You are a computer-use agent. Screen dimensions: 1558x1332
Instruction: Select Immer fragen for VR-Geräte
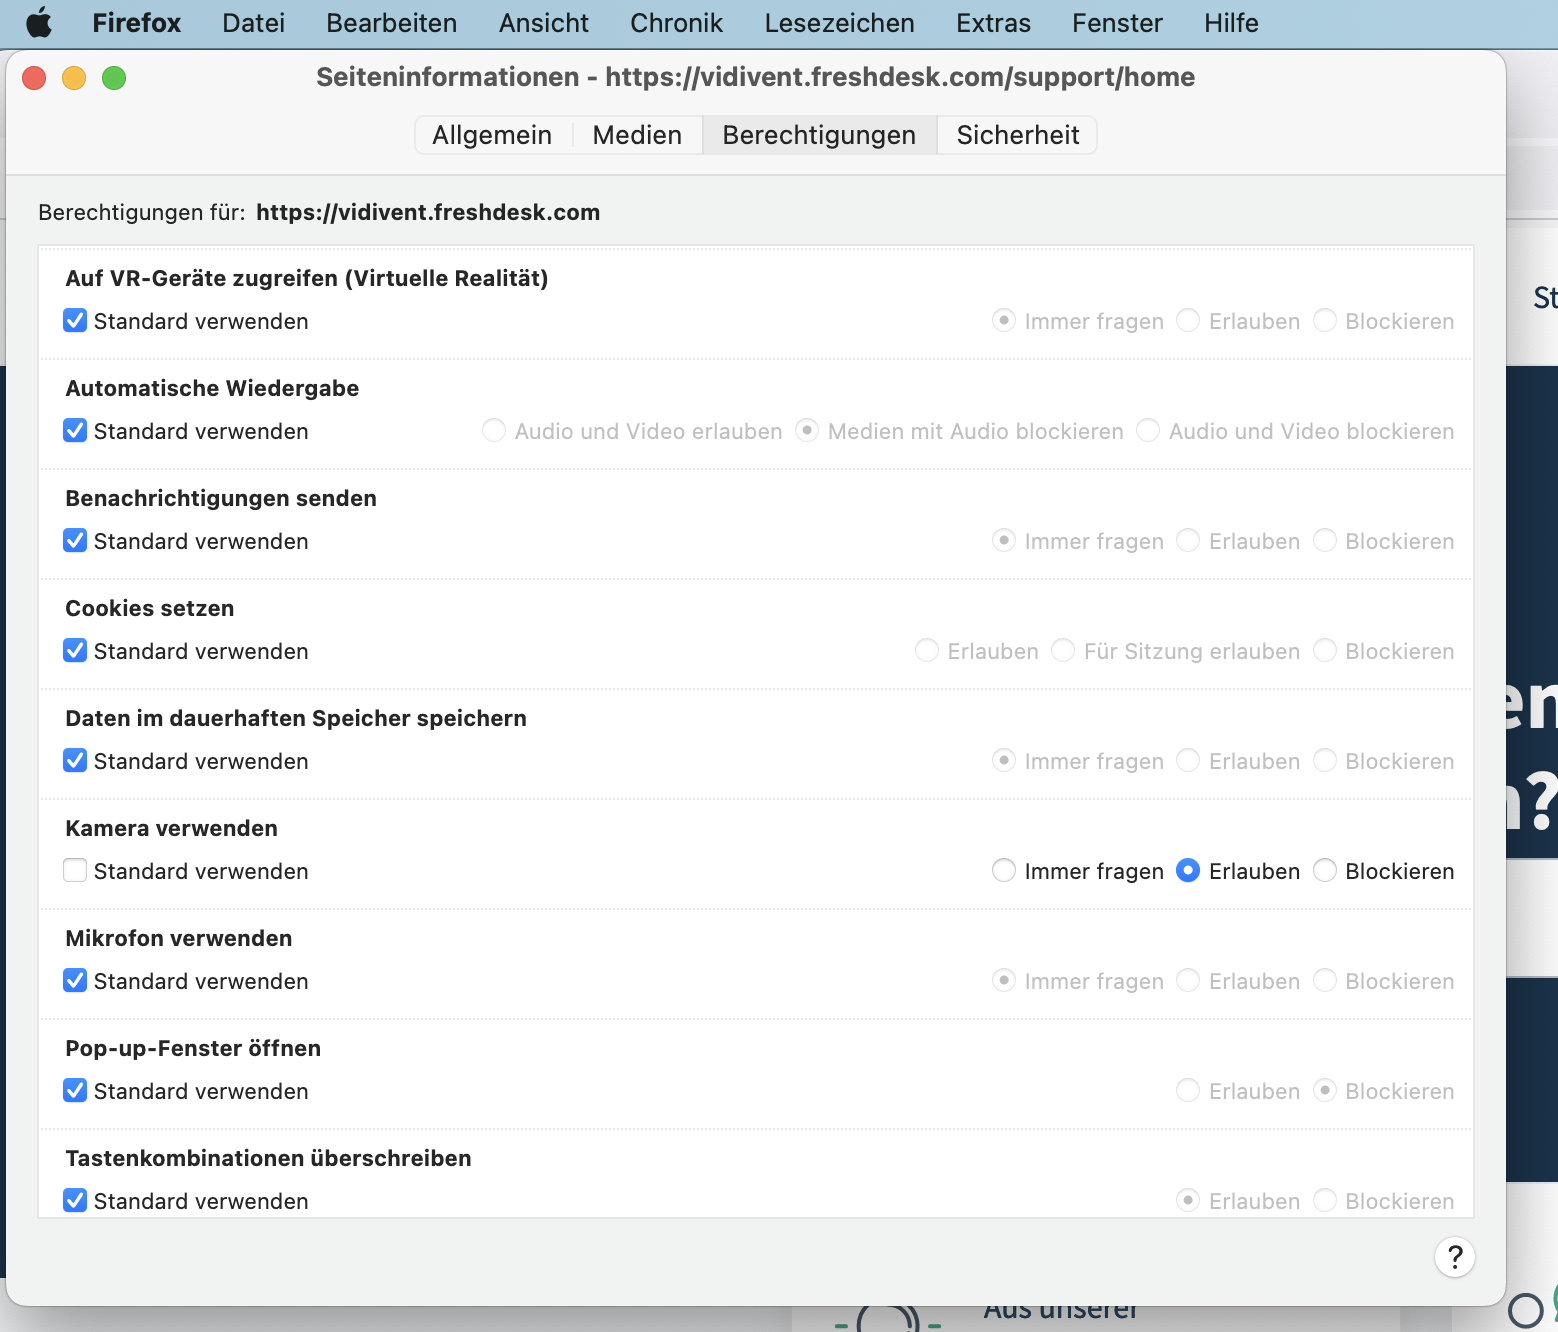pyautogui.click(x=1004, y=320)
